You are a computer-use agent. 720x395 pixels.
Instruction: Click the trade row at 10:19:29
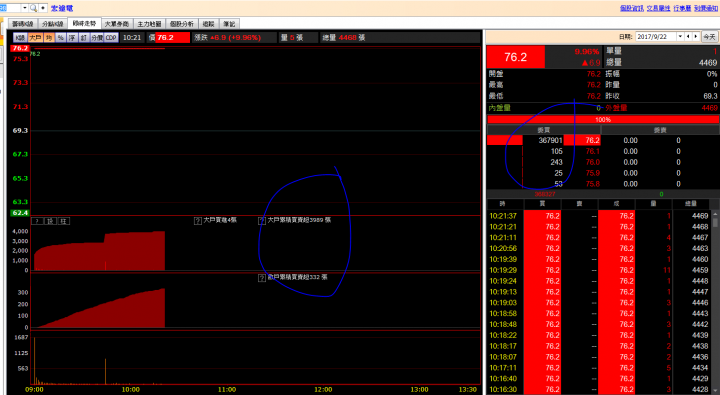[599, 270]
